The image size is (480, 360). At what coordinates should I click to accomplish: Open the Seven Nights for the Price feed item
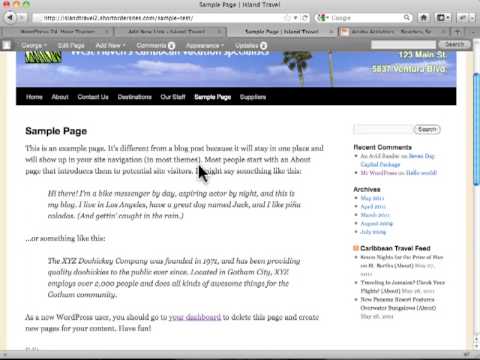(x=402, y=261)
